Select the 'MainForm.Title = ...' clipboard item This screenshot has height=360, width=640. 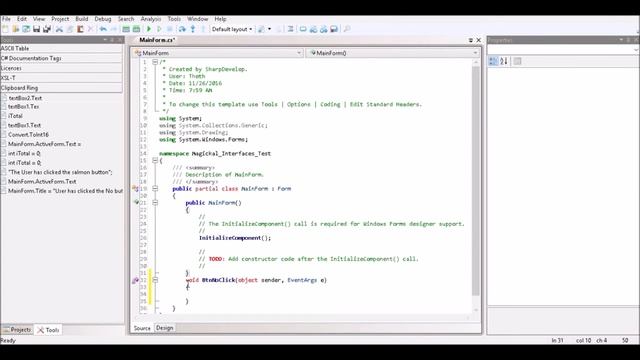point(65,191)
